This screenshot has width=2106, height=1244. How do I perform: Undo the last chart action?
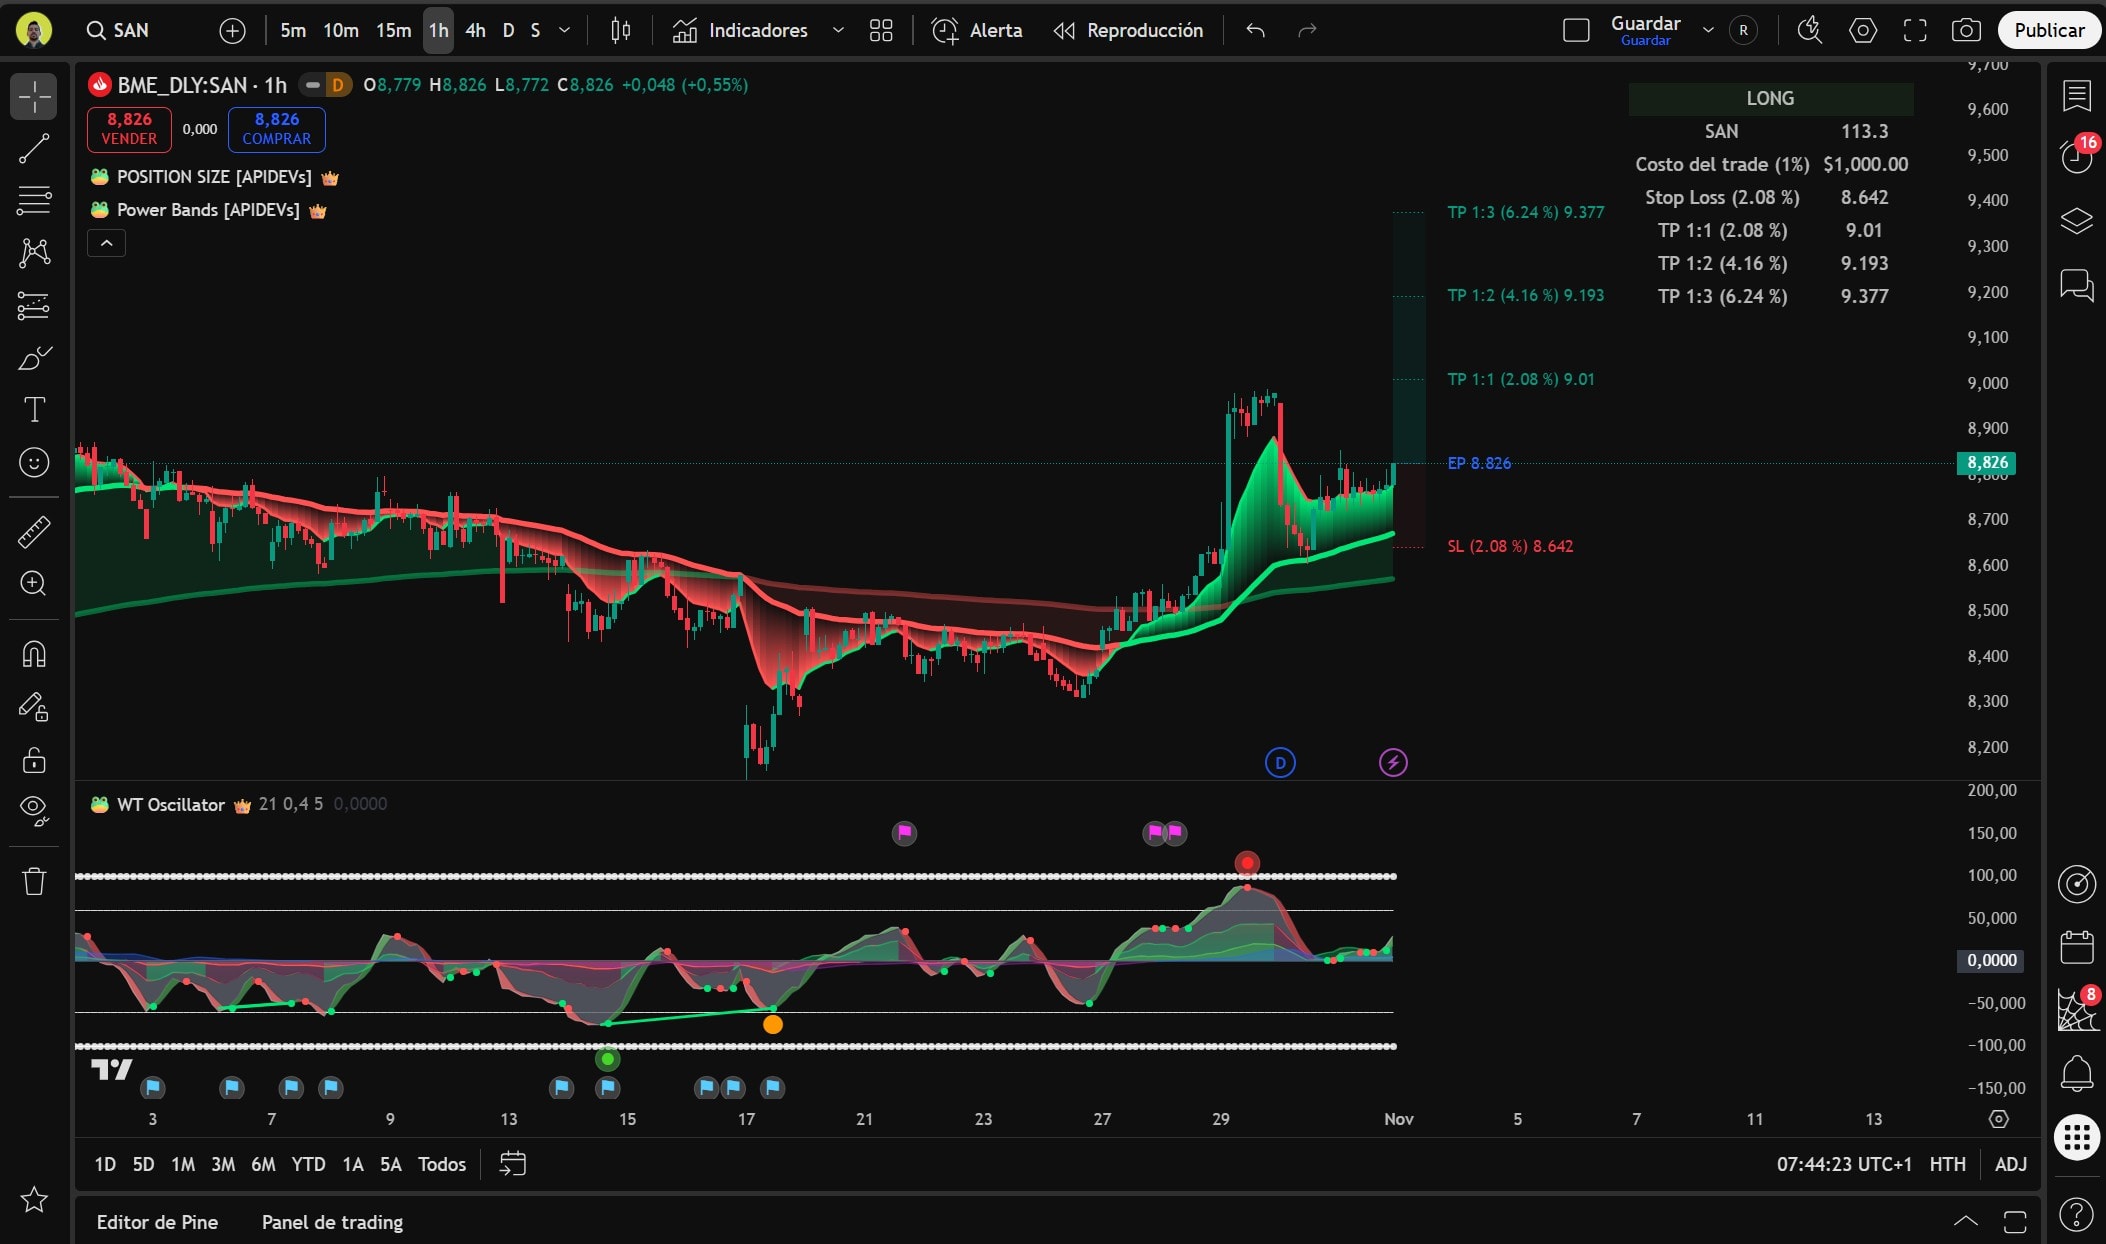[1253, 30]
